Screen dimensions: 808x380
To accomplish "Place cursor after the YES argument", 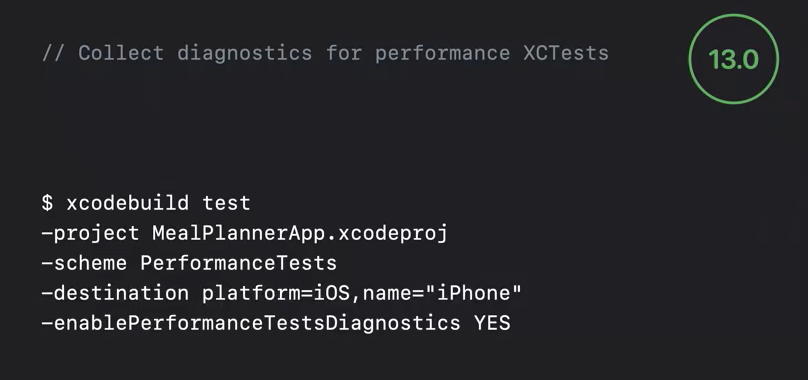I will pos(512,323).
